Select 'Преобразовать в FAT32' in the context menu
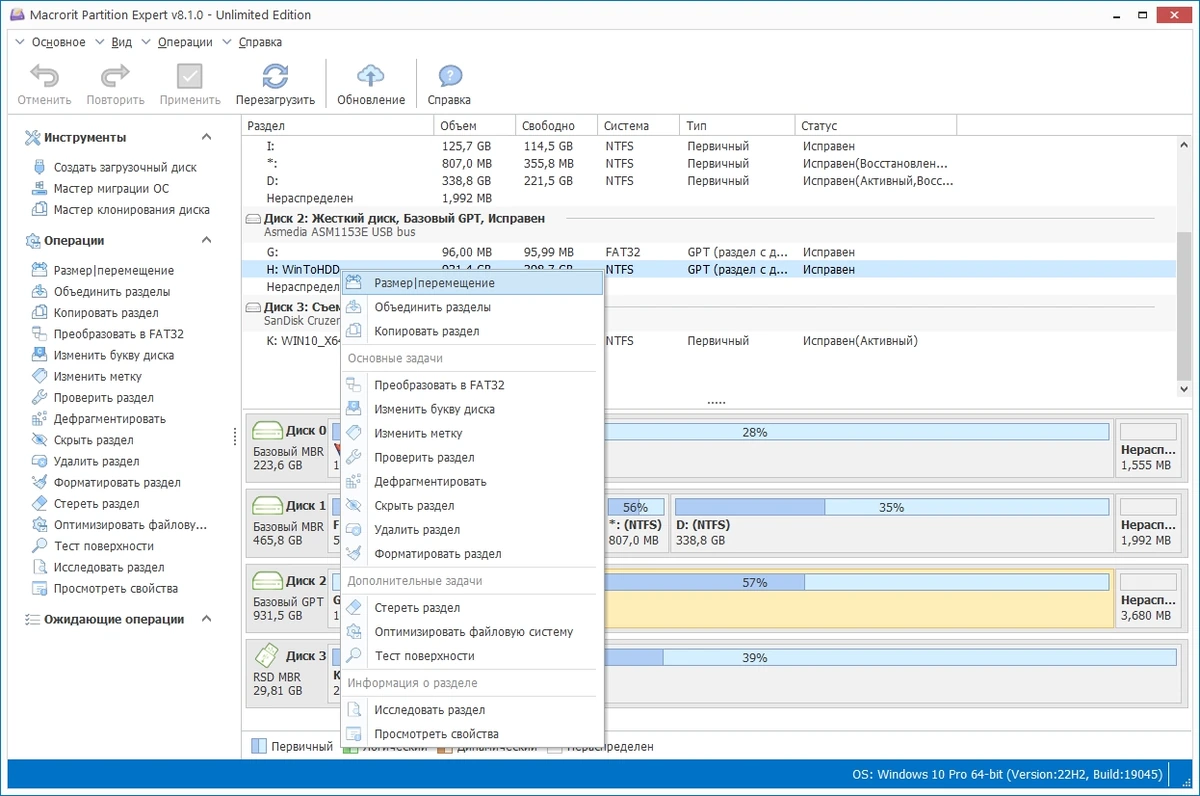The width and height of the screenshot is (1200, 796). click(x=472, y=385)
